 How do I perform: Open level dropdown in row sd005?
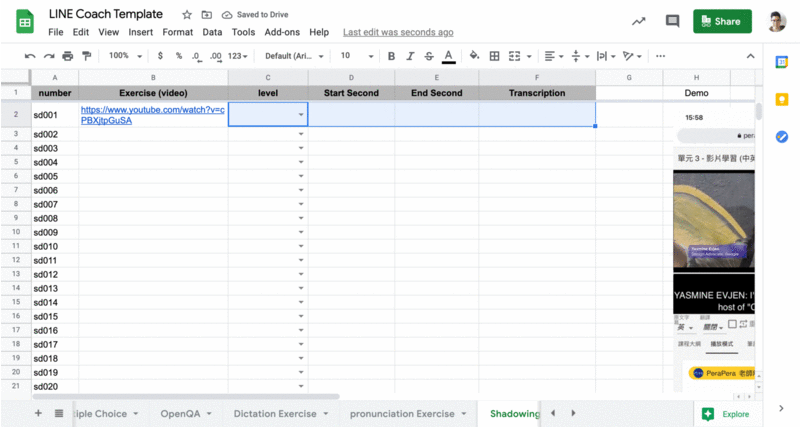click(x=301, y=176)
